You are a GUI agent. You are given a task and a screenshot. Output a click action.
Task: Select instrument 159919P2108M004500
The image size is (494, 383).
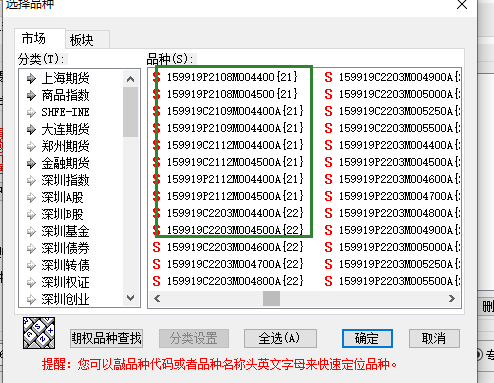pyautogui.click(x=232, y=94)
